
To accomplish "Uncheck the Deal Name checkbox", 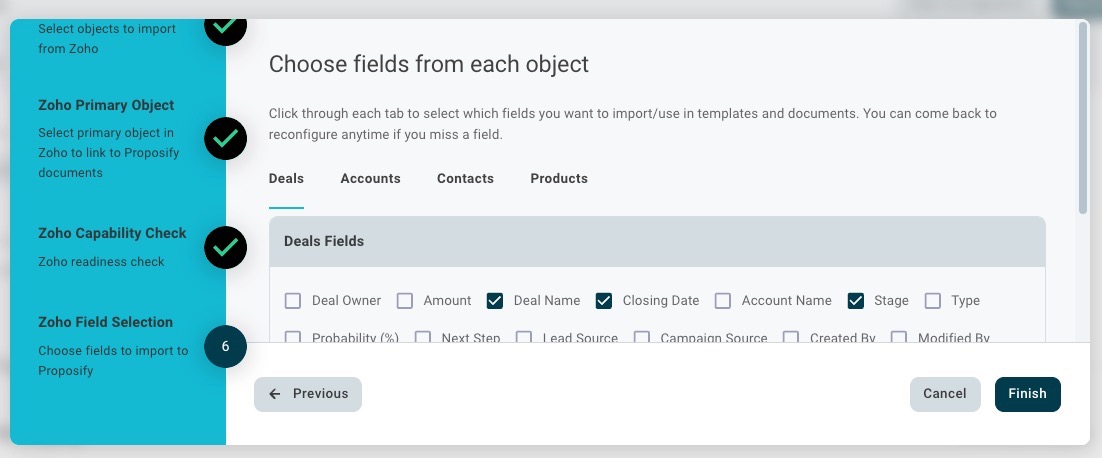I will pos(495,301).
